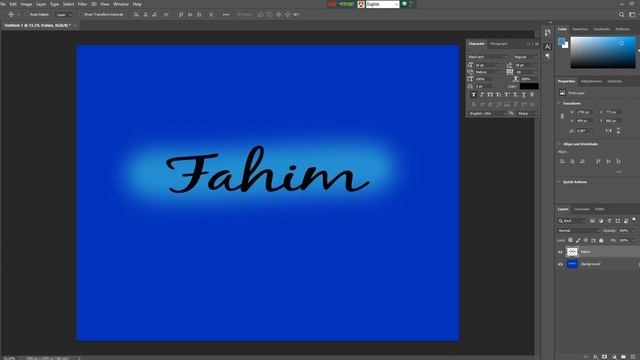
Task: Switch to the Paths tab
Action: pyautogui.click(x=599, y=209)
